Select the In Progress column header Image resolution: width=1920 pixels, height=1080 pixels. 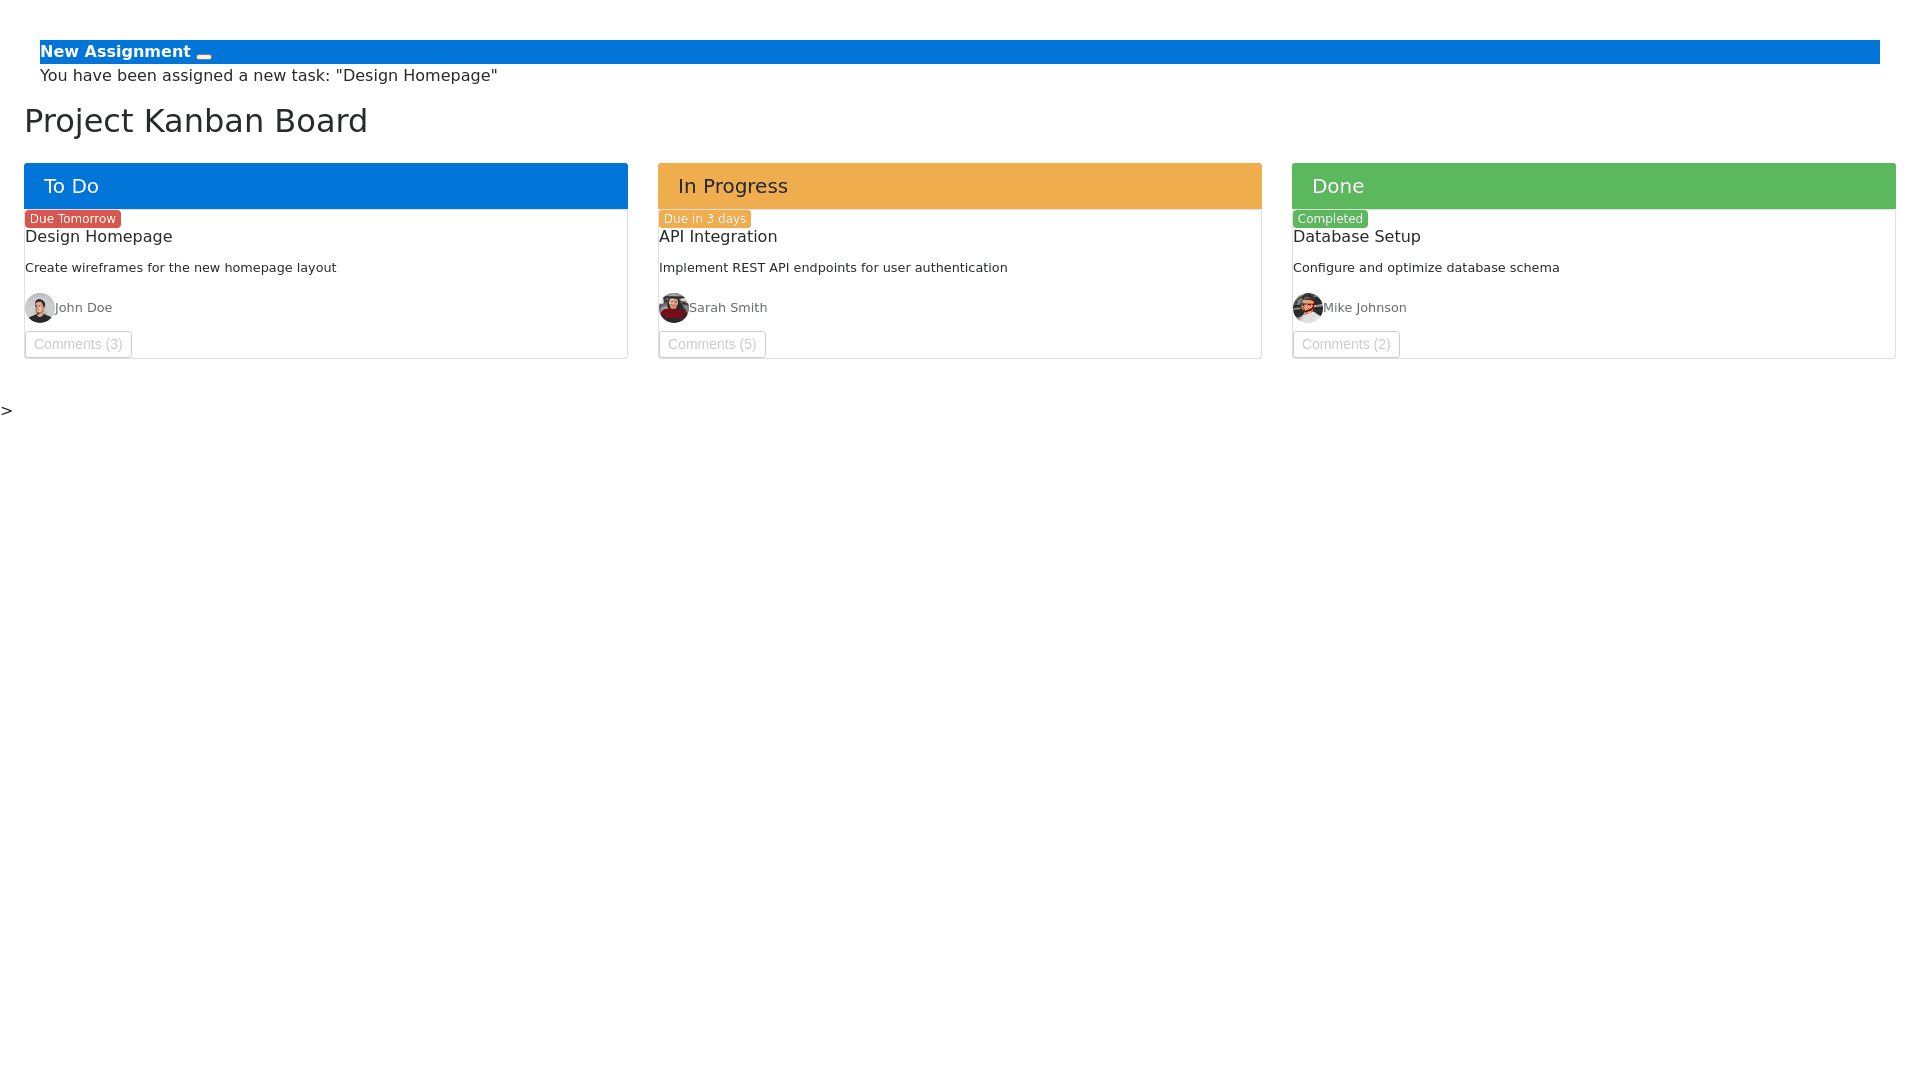(x=960, y=186)
